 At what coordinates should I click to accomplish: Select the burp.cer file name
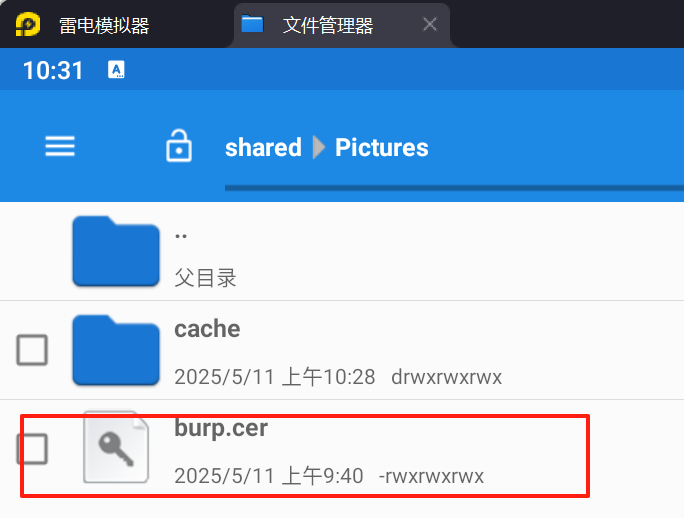point(221,428)
